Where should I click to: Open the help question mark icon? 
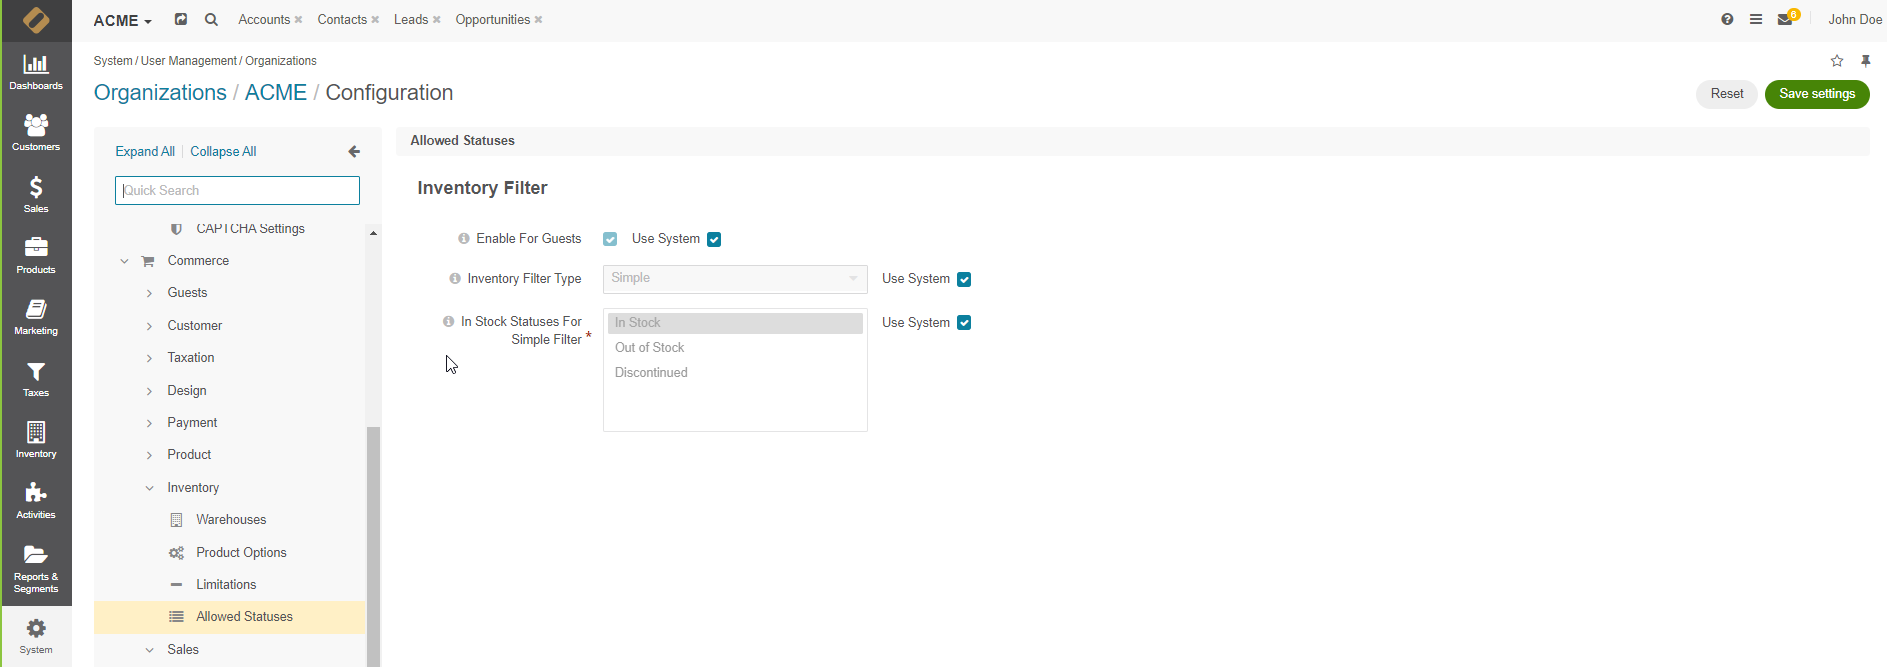coord(1727,20)
